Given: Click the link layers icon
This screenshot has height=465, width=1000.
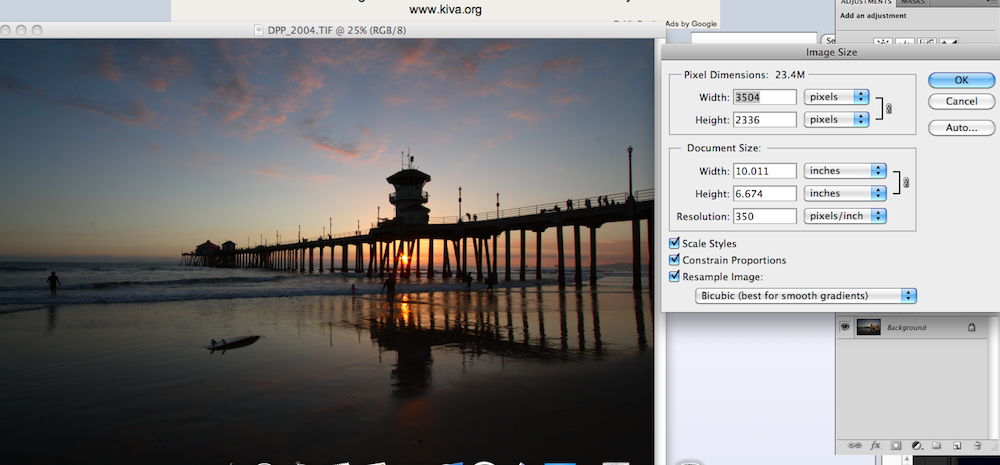Looking at the screenshot, I should [853, 445].
